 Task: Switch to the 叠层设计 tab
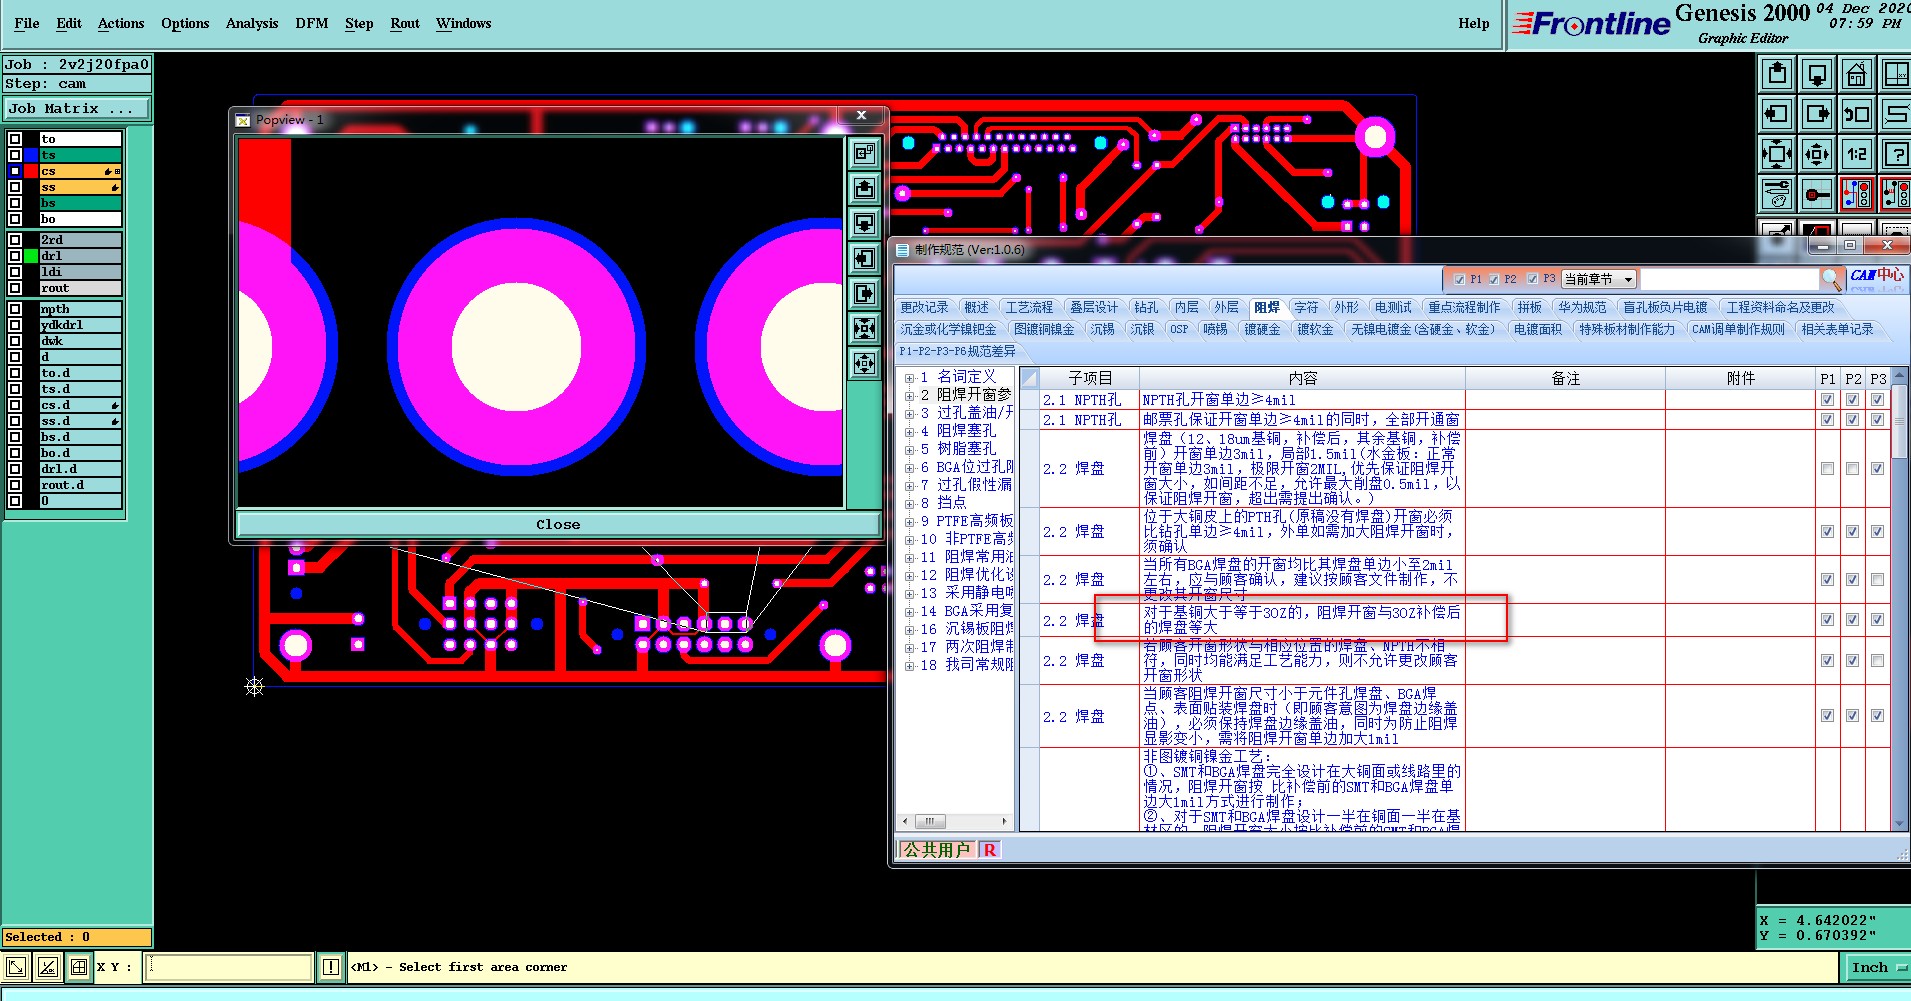[x=1093, y=307]
